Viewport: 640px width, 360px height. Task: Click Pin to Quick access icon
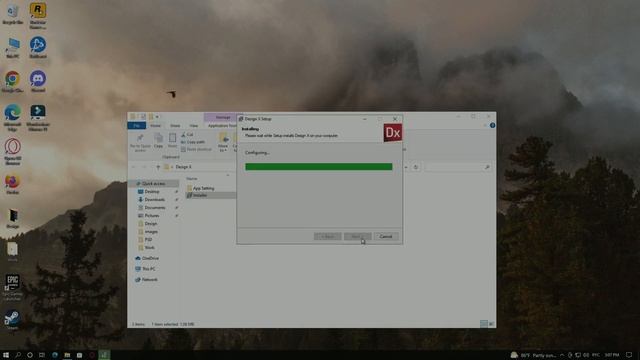pyautogui.click(x=140, y=142)
